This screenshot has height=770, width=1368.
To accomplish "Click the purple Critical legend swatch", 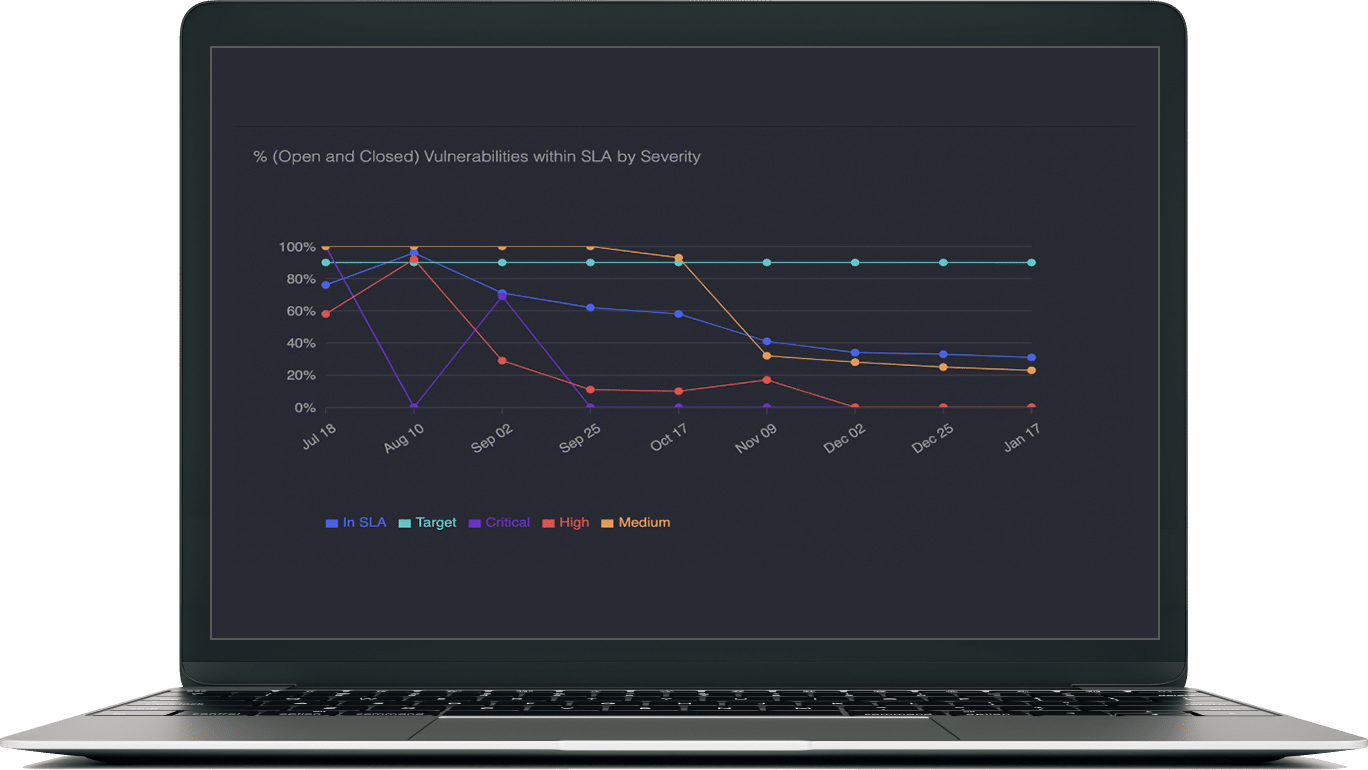I will point(475,523).
